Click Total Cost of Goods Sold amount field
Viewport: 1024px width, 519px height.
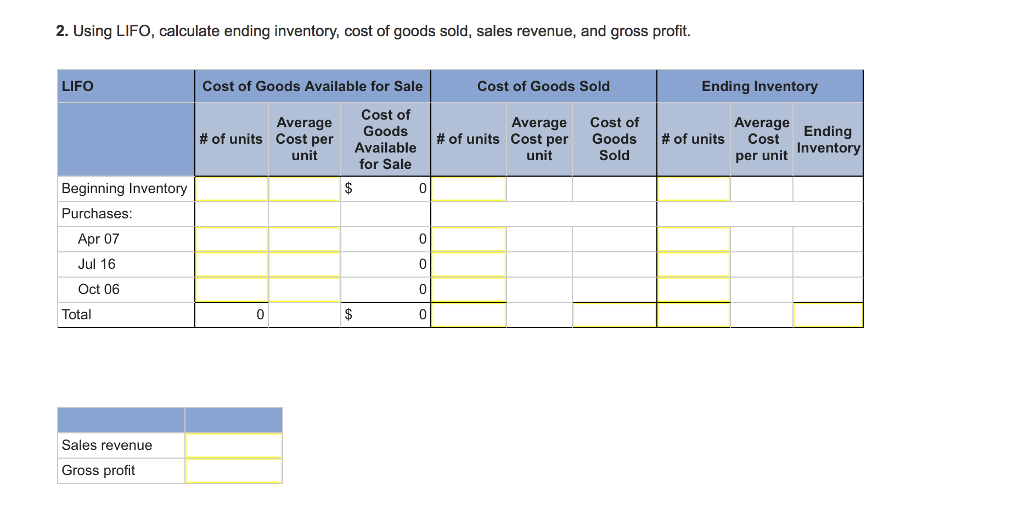[615, 315]
